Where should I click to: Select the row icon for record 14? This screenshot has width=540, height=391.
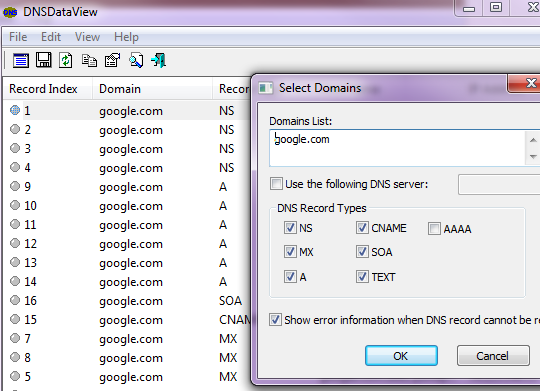15,281
